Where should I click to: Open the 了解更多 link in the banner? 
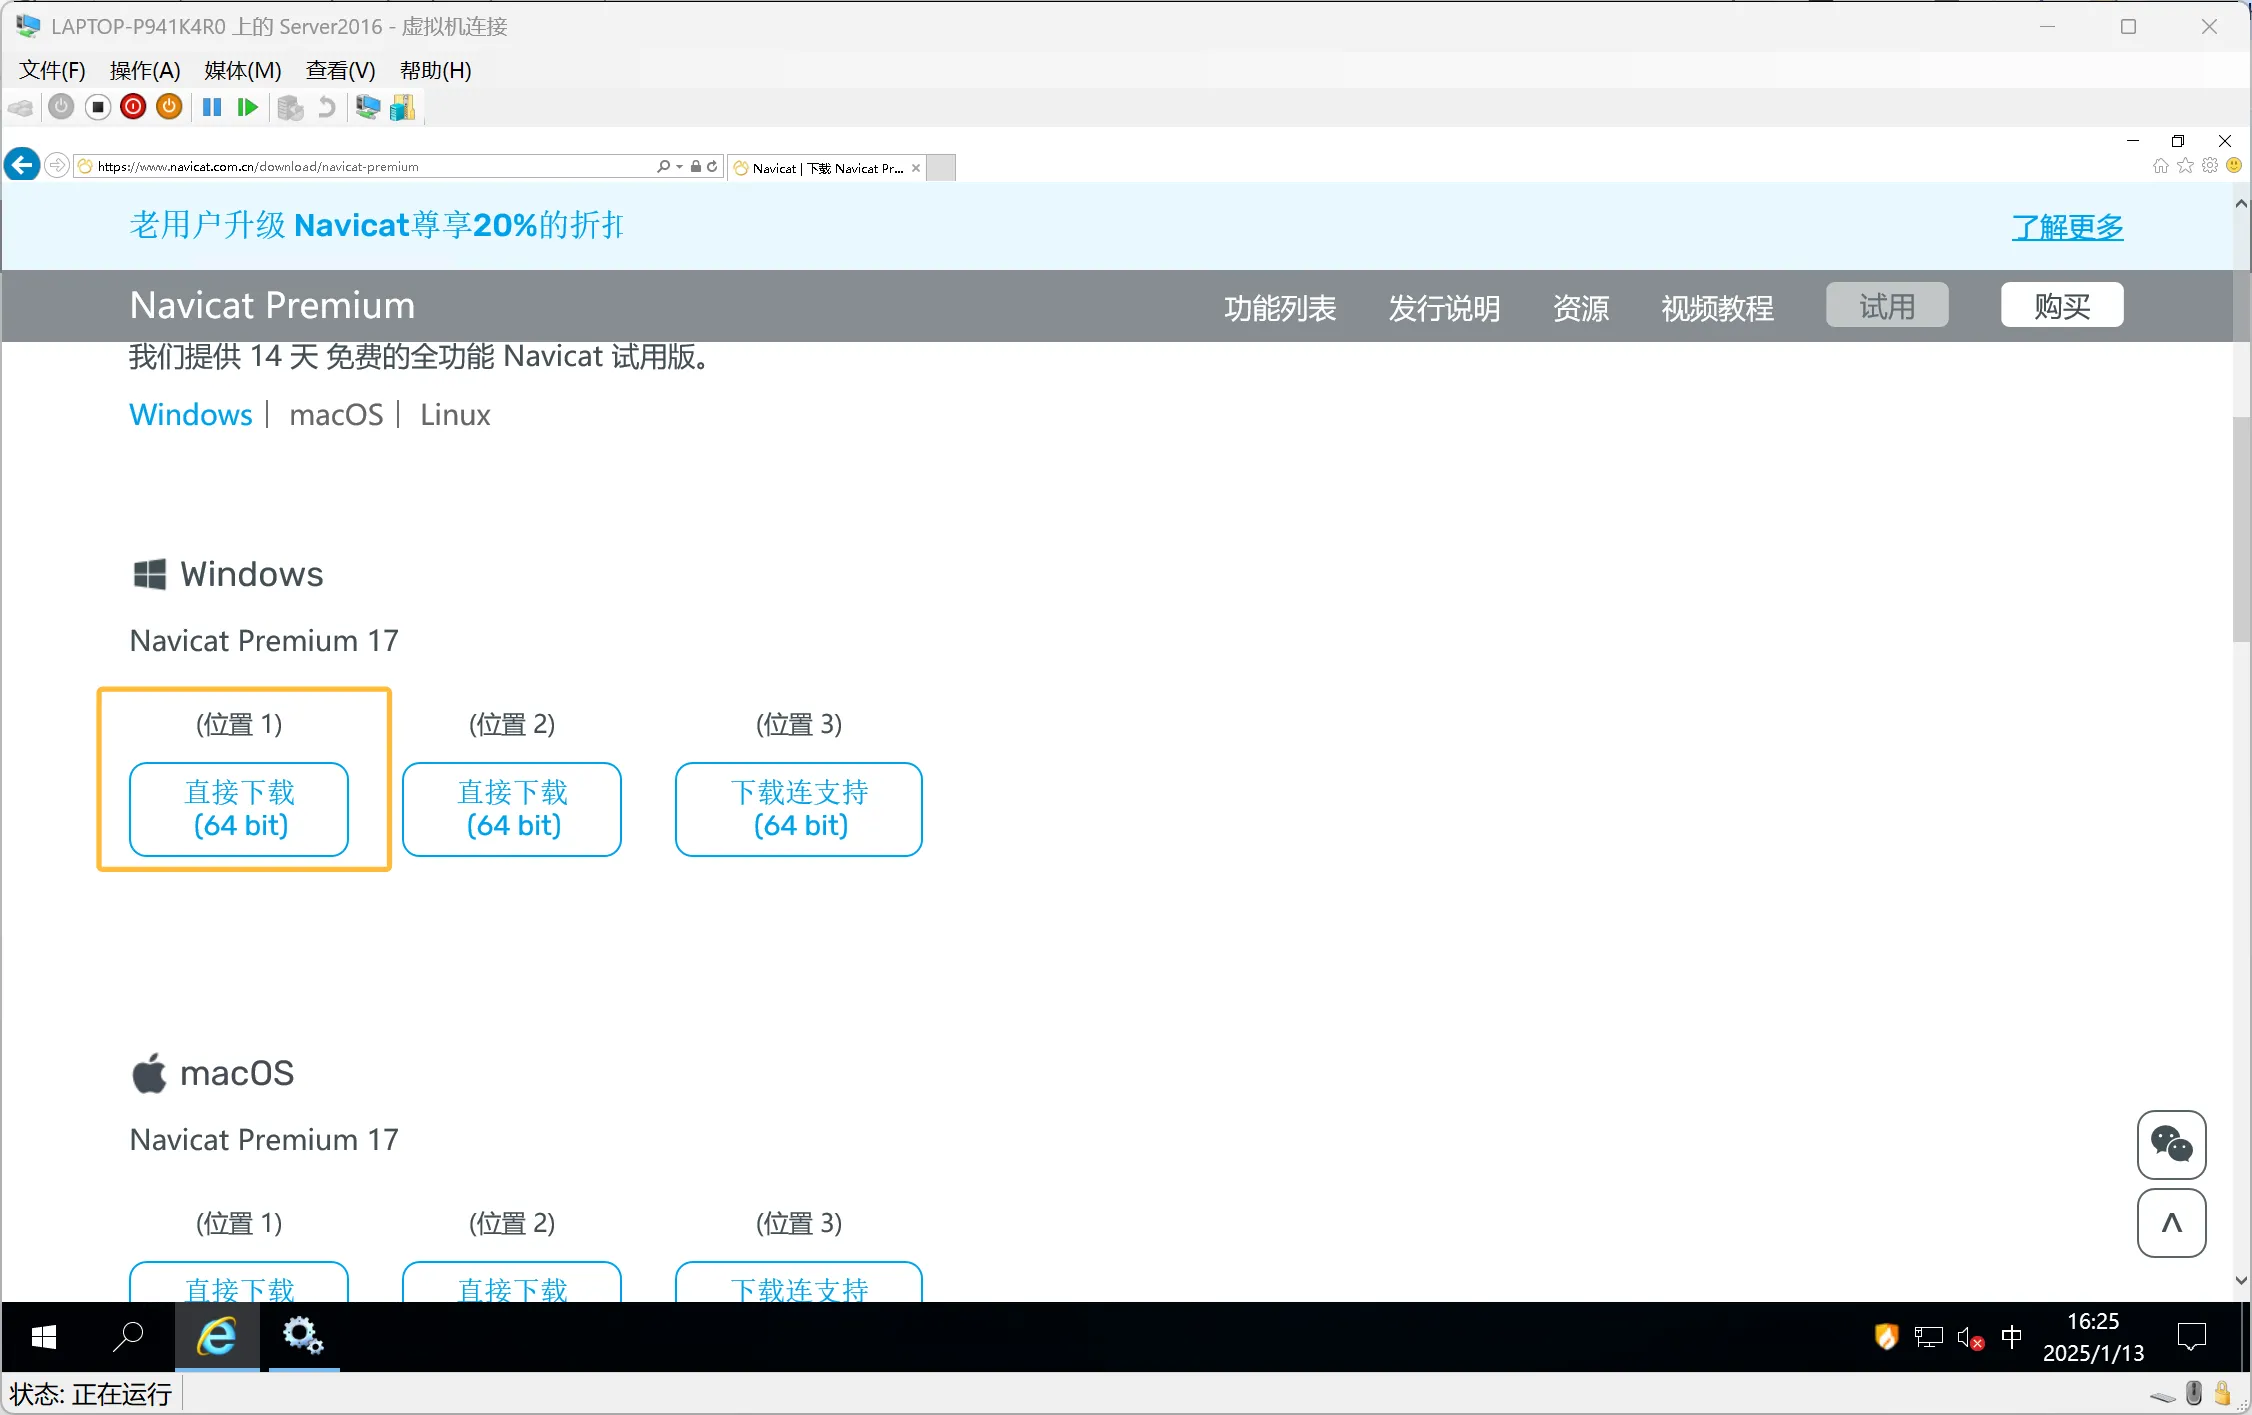(2067, 227)
